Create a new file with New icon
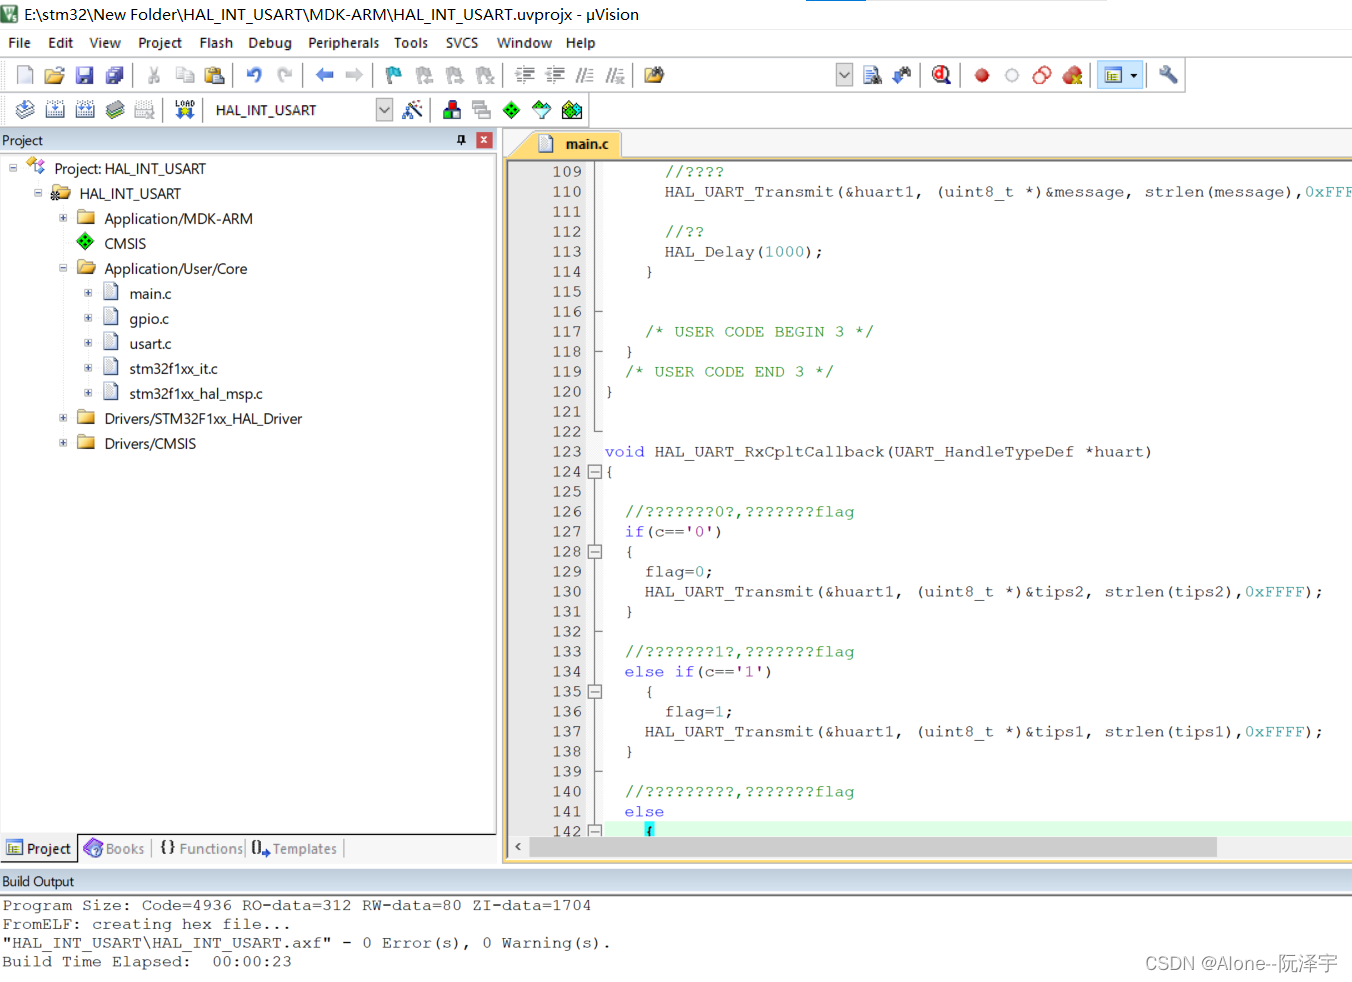 point(25,75)
